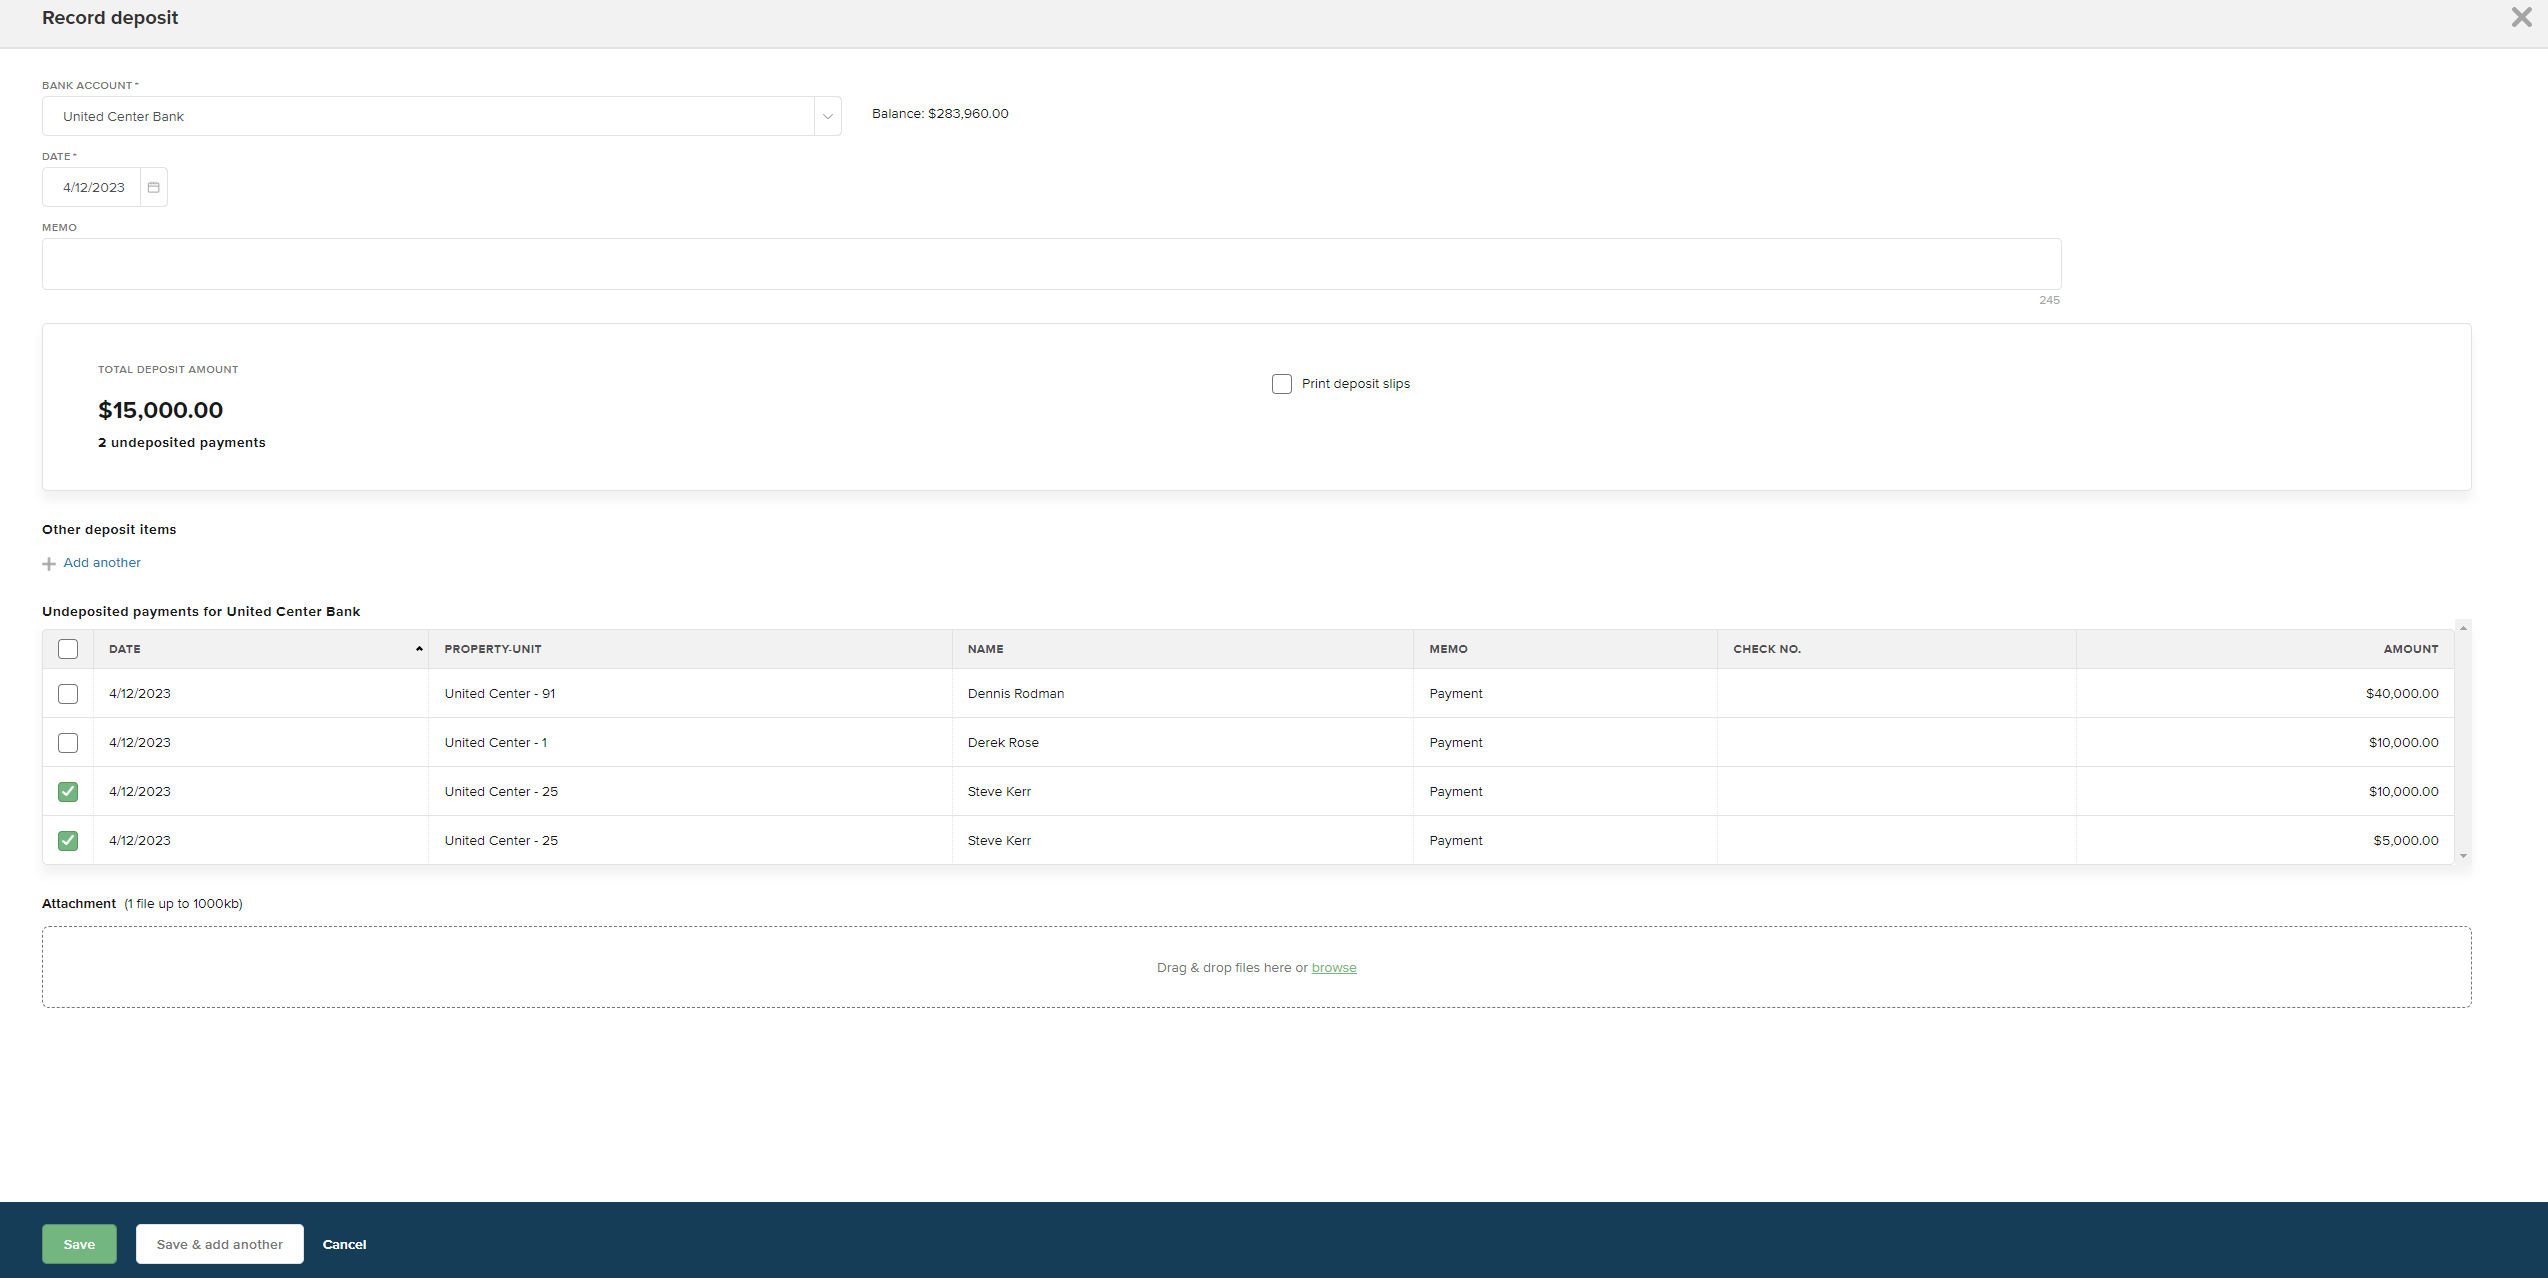The width and height of the screenshot is (2548, 1278).
Task: Click the table scrollbar up arrow
Action: (x=2463, y=628)
